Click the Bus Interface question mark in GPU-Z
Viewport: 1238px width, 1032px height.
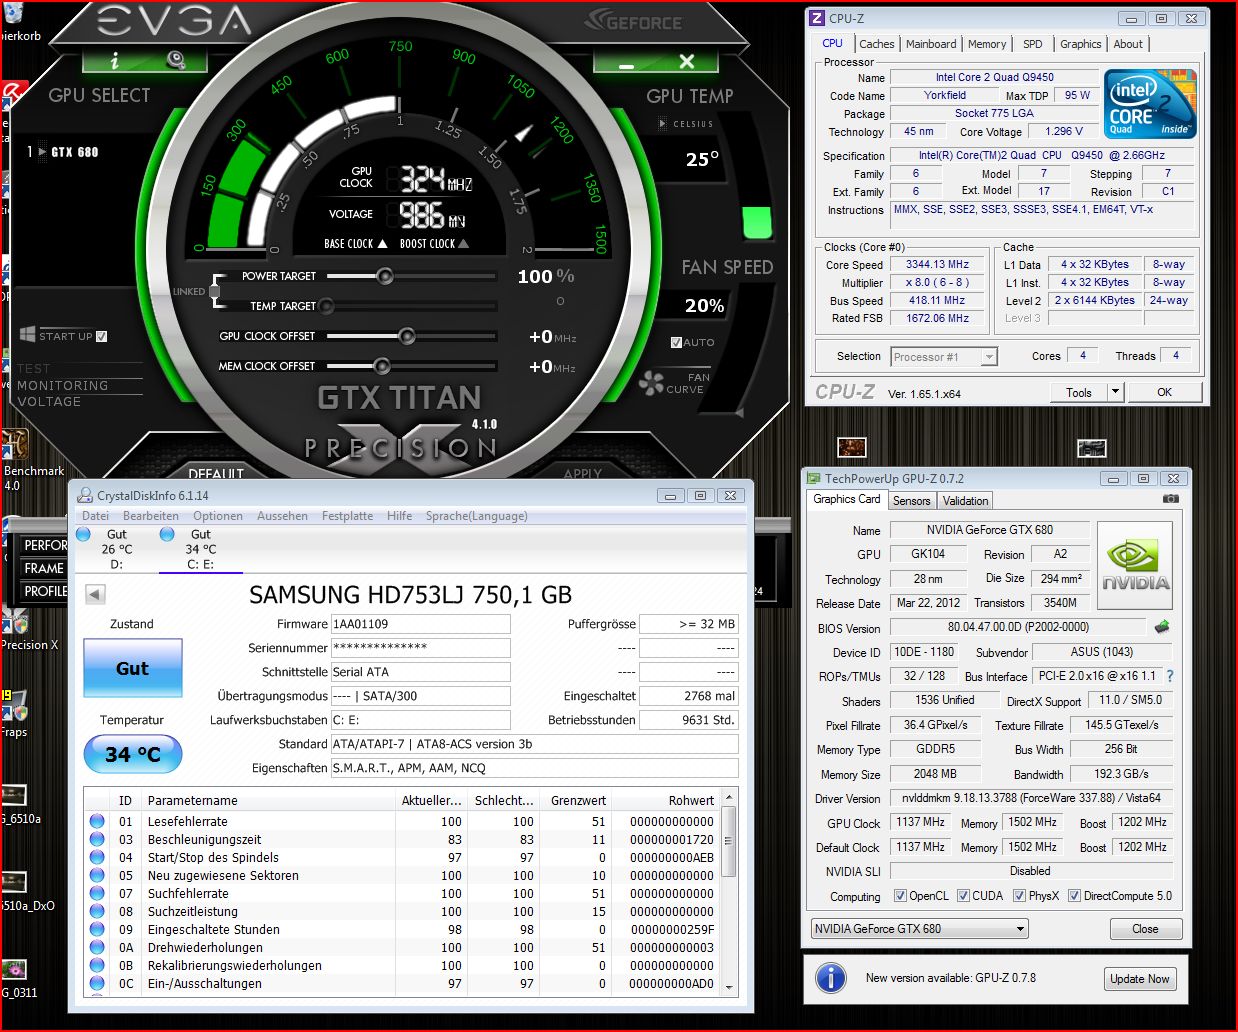(x=1169, y=676)
